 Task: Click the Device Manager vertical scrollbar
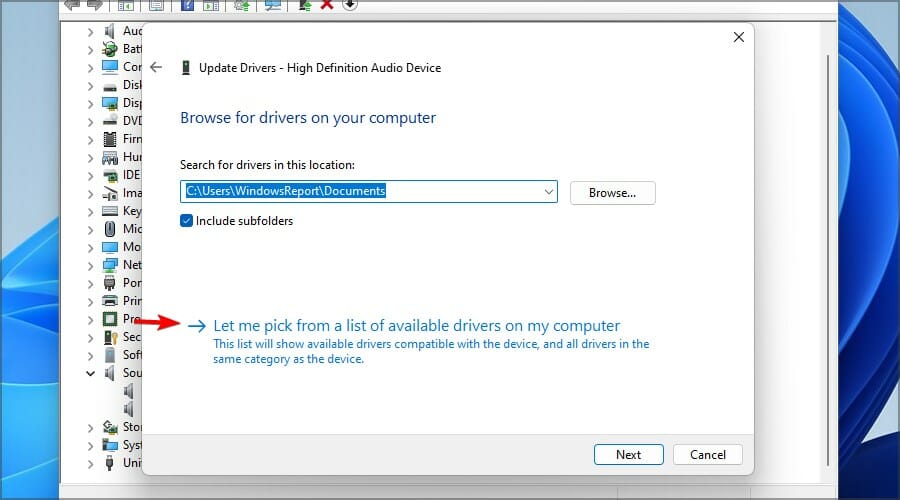click(x=828, y=260)
